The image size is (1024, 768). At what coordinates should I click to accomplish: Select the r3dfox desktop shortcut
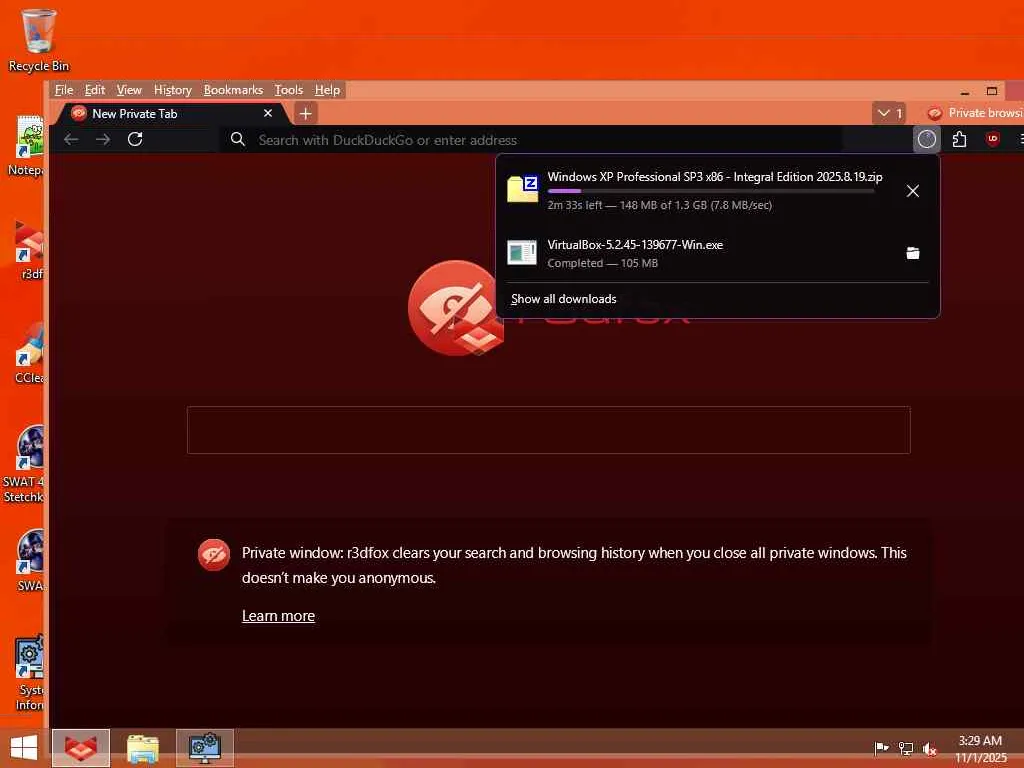coord(29,249)
